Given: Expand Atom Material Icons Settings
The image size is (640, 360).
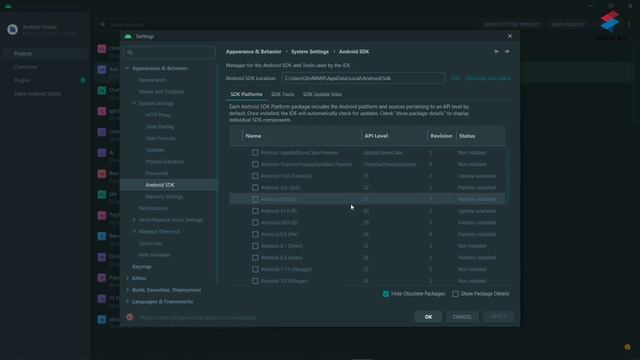Looking at the screenshot, I should click(x=134, y=220).
